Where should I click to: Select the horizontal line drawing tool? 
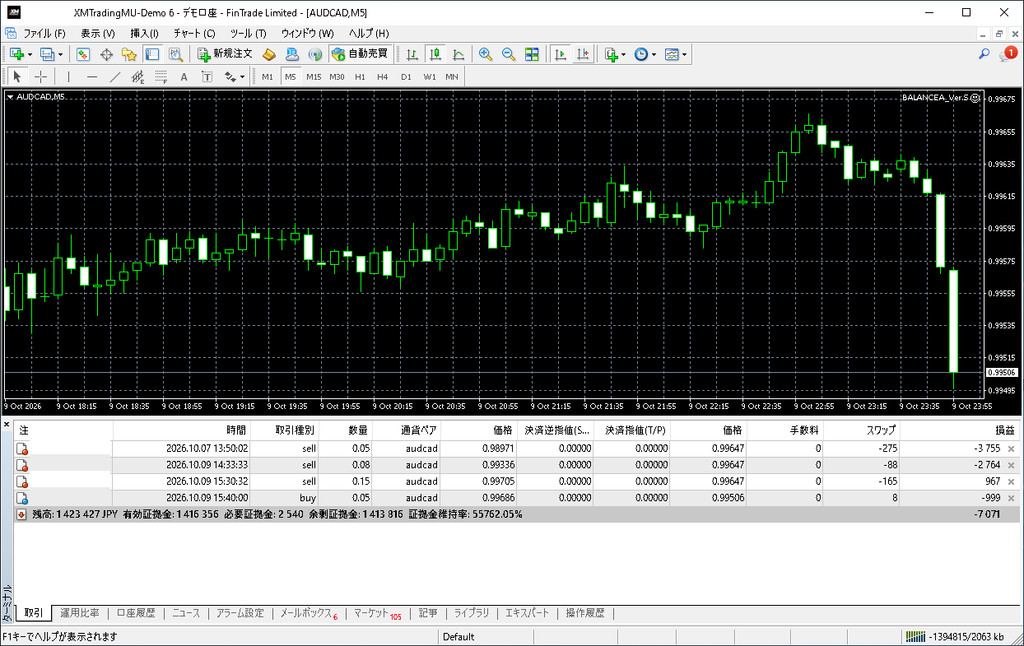(91, 76)
